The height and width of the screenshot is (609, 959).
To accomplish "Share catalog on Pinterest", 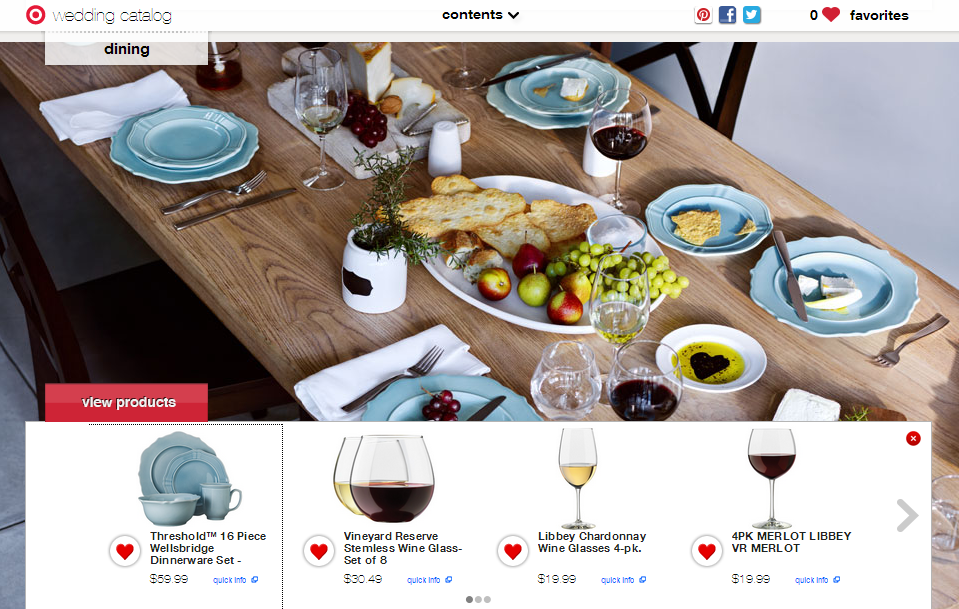I will click(x=703, y=15).
